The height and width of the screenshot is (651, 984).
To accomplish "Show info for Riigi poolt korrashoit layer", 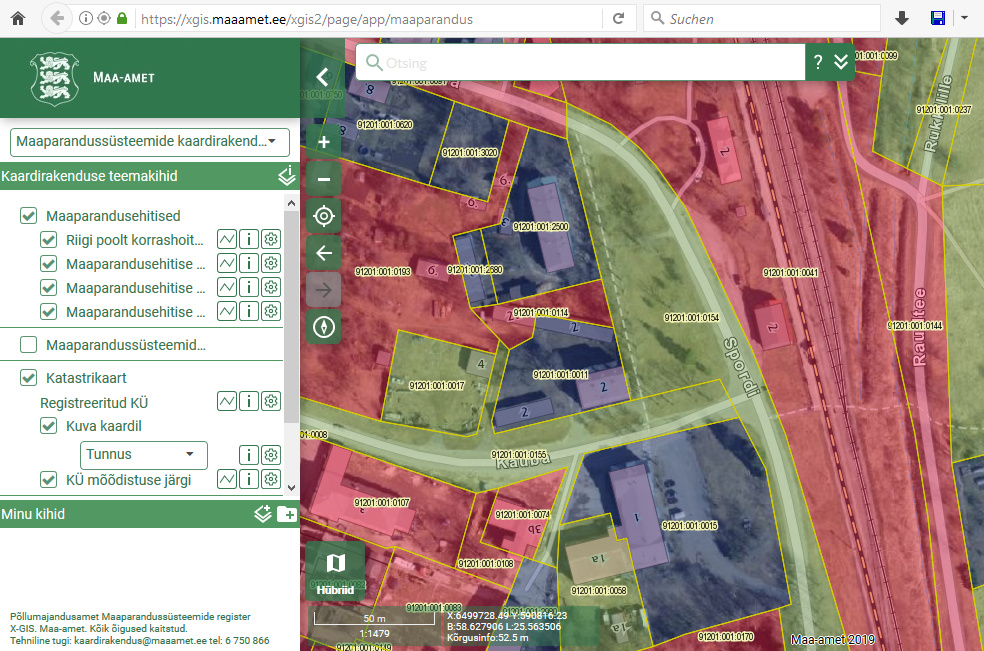I will tap(248, 240).
